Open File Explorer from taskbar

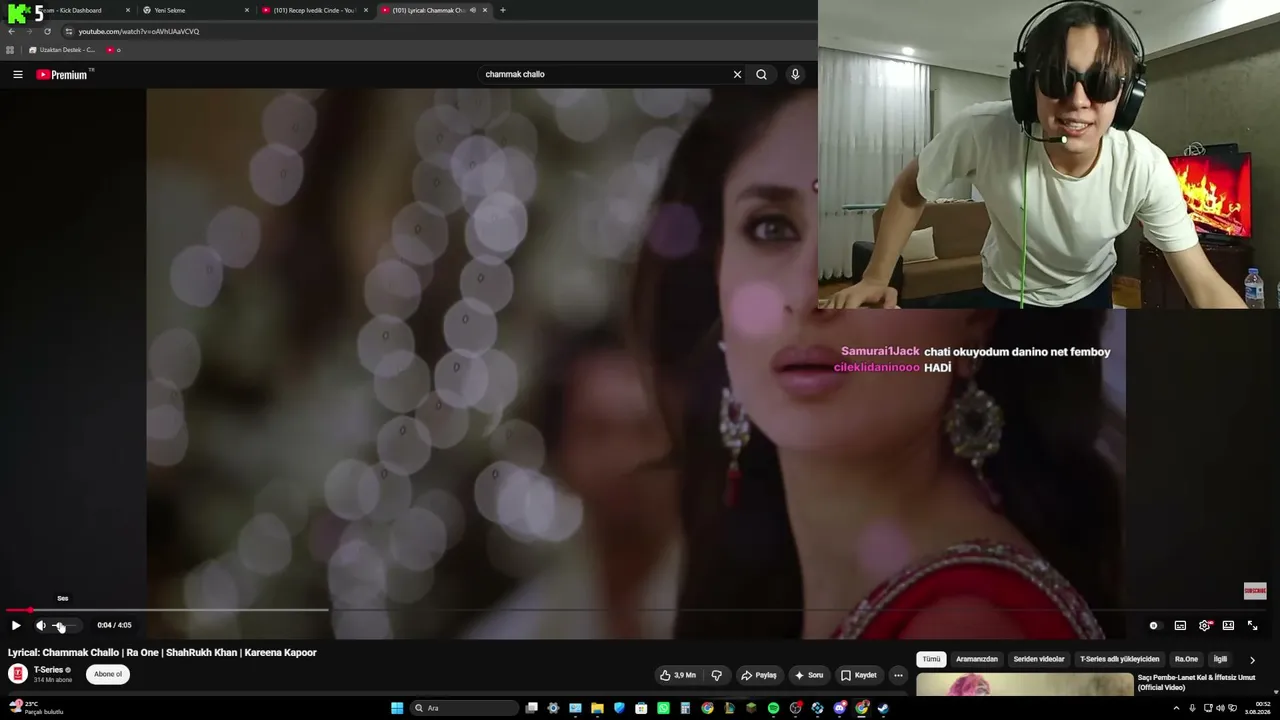click(597, 708)
